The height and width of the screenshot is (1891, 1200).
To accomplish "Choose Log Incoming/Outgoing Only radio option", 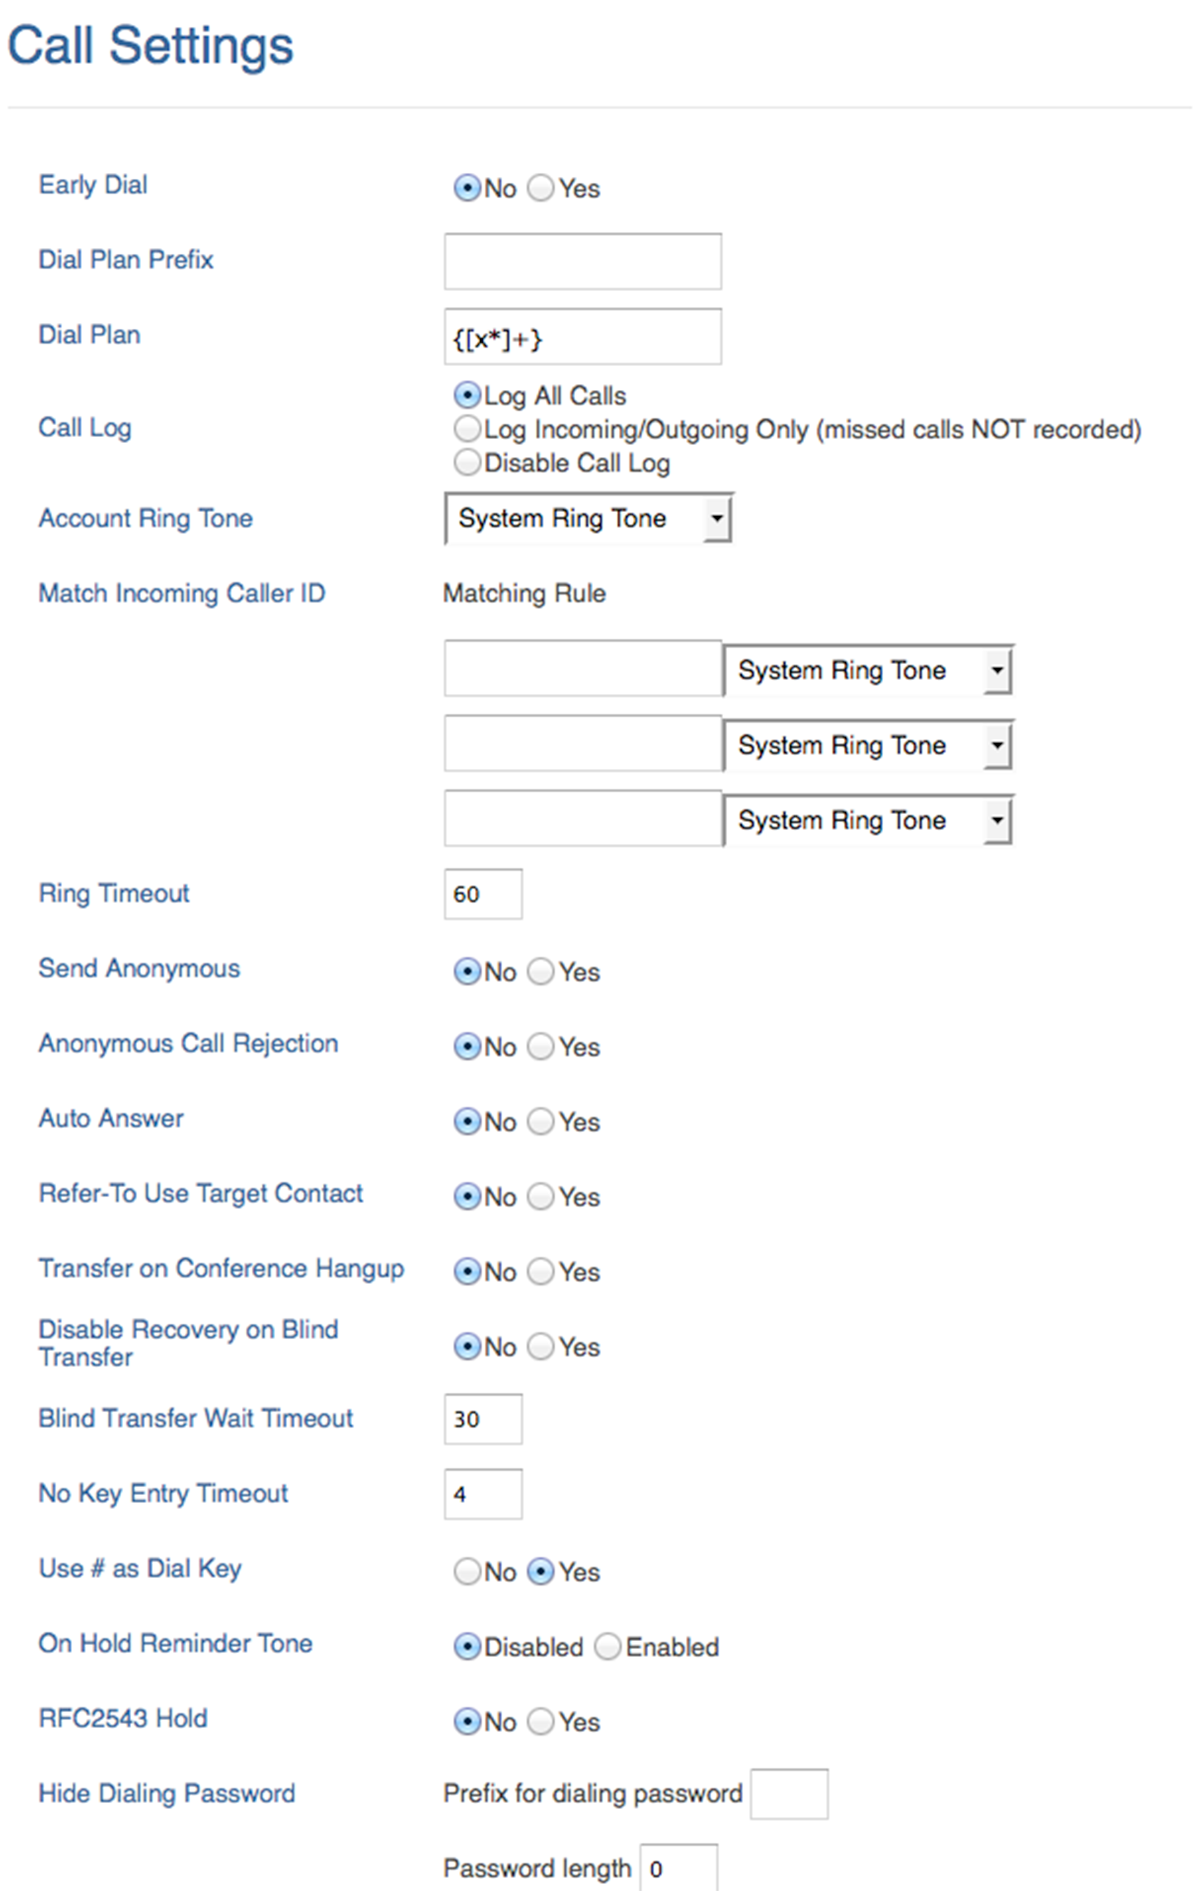I will [467, 429].
